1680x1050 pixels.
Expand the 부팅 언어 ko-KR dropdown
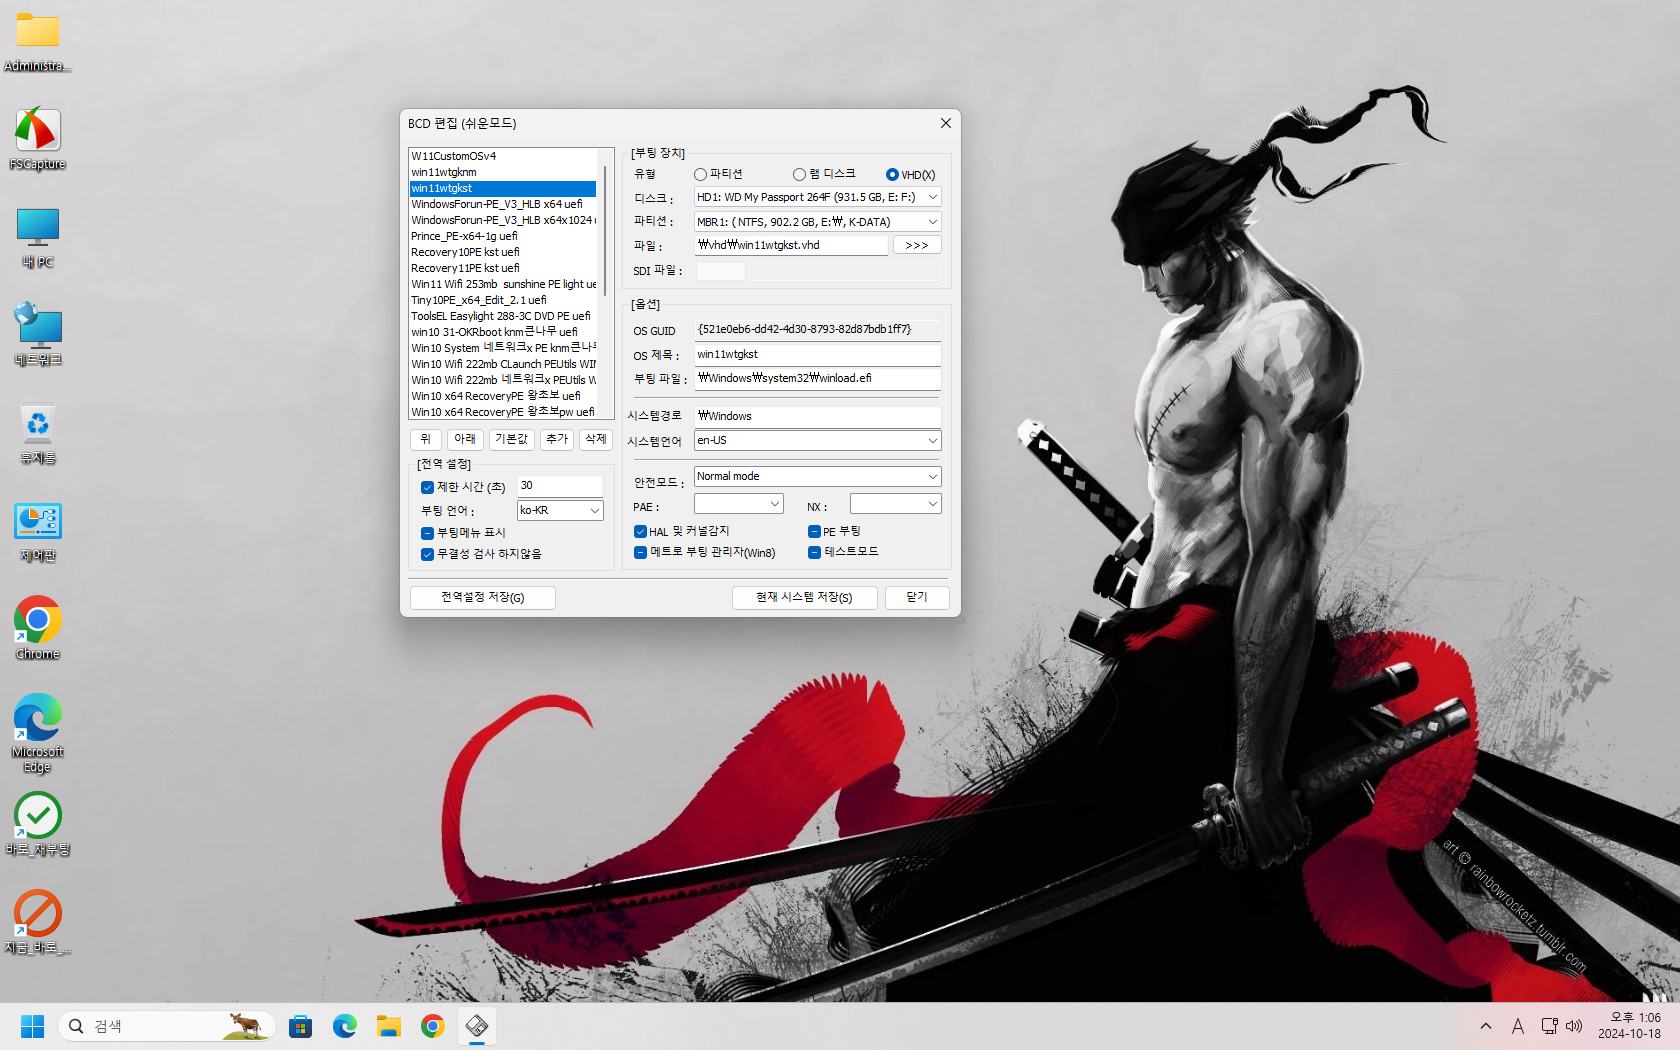click(594, 510)
